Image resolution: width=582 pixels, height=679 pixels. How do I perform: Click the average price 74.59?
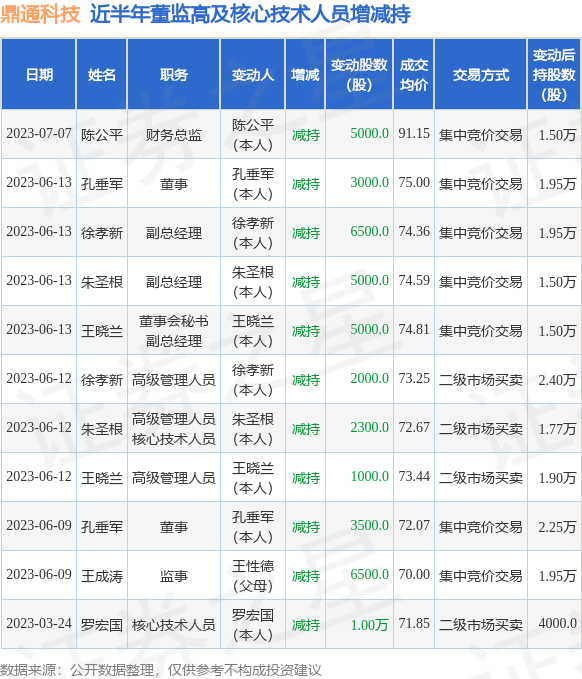[x=414, y=280]
